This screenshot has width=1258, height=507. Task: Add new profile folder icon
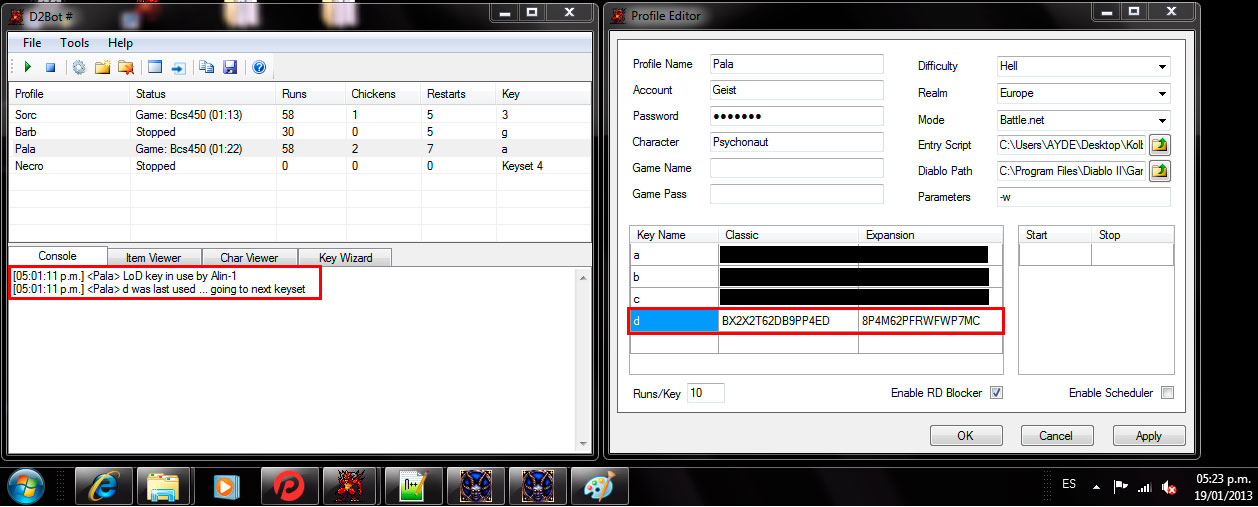point(102,67)
